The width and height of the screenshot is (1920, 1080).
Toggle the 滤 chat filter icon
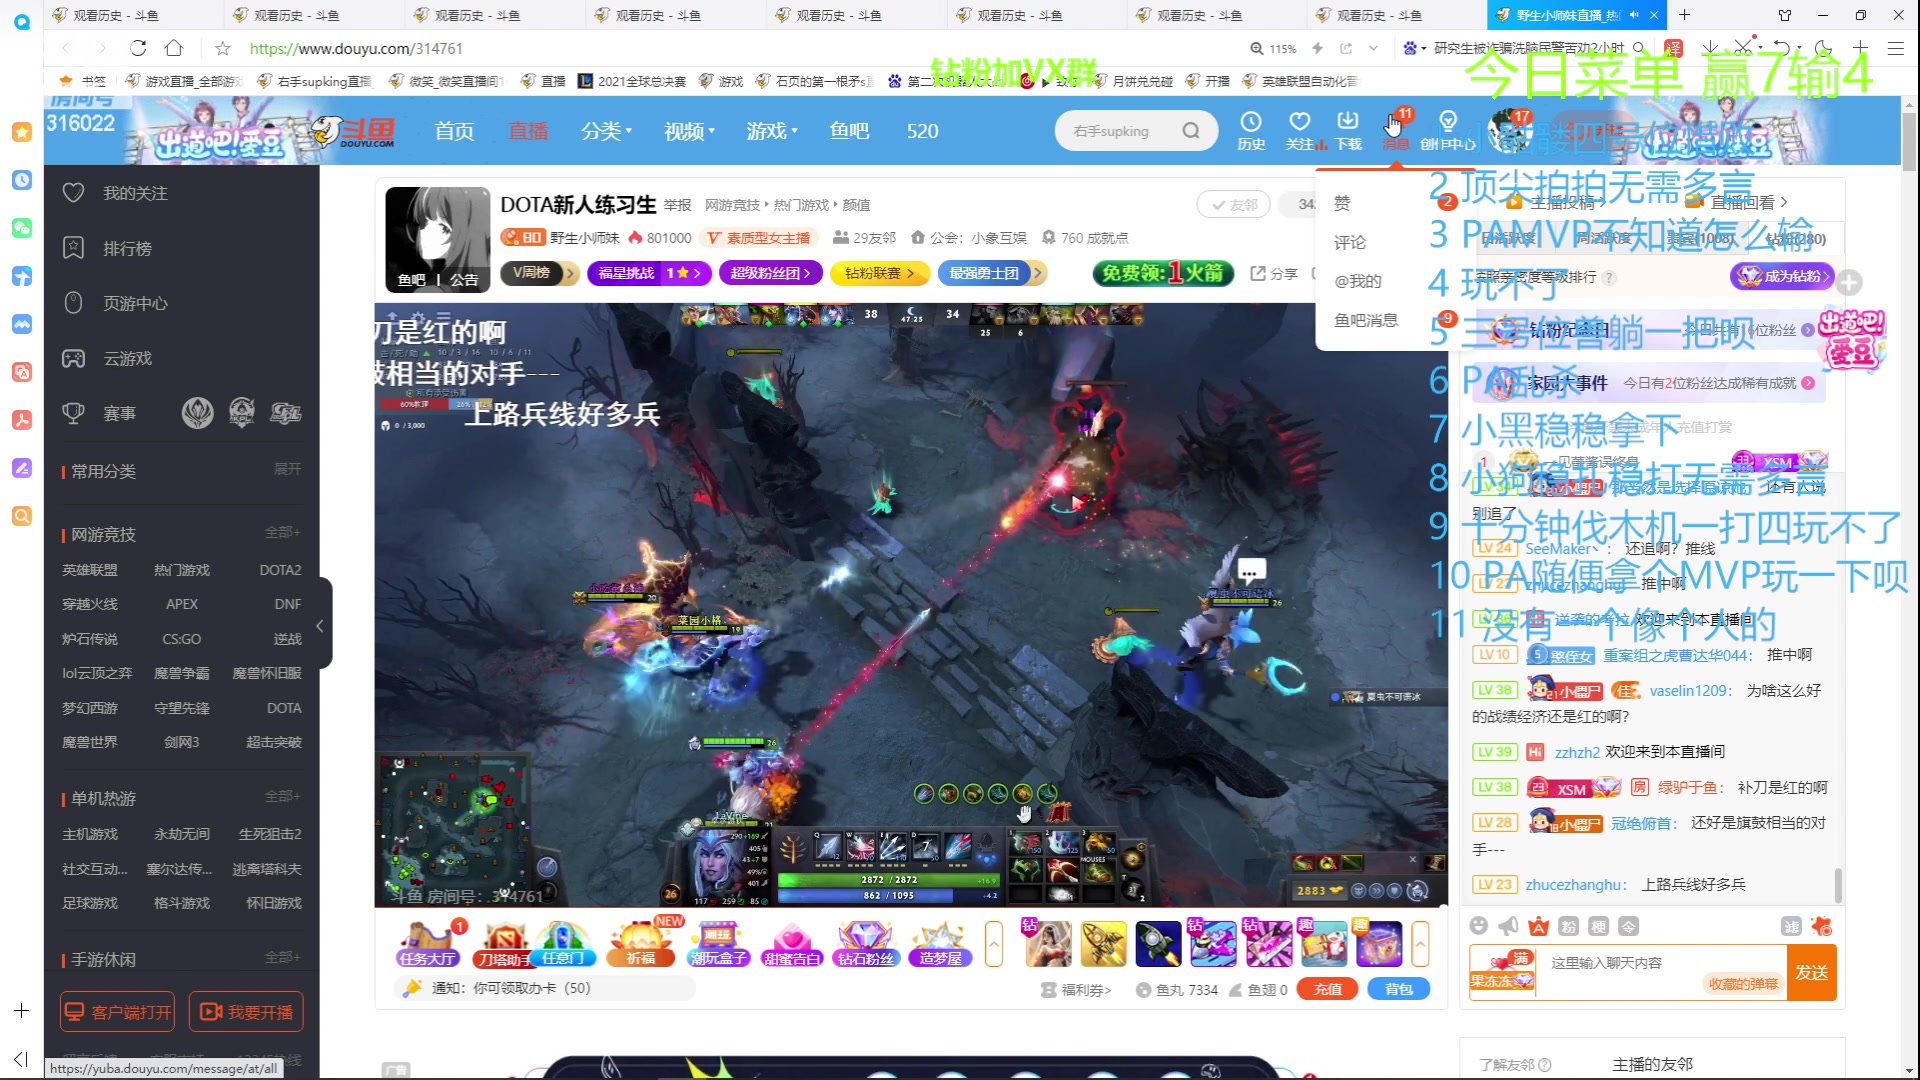[x=1791, y=926]
